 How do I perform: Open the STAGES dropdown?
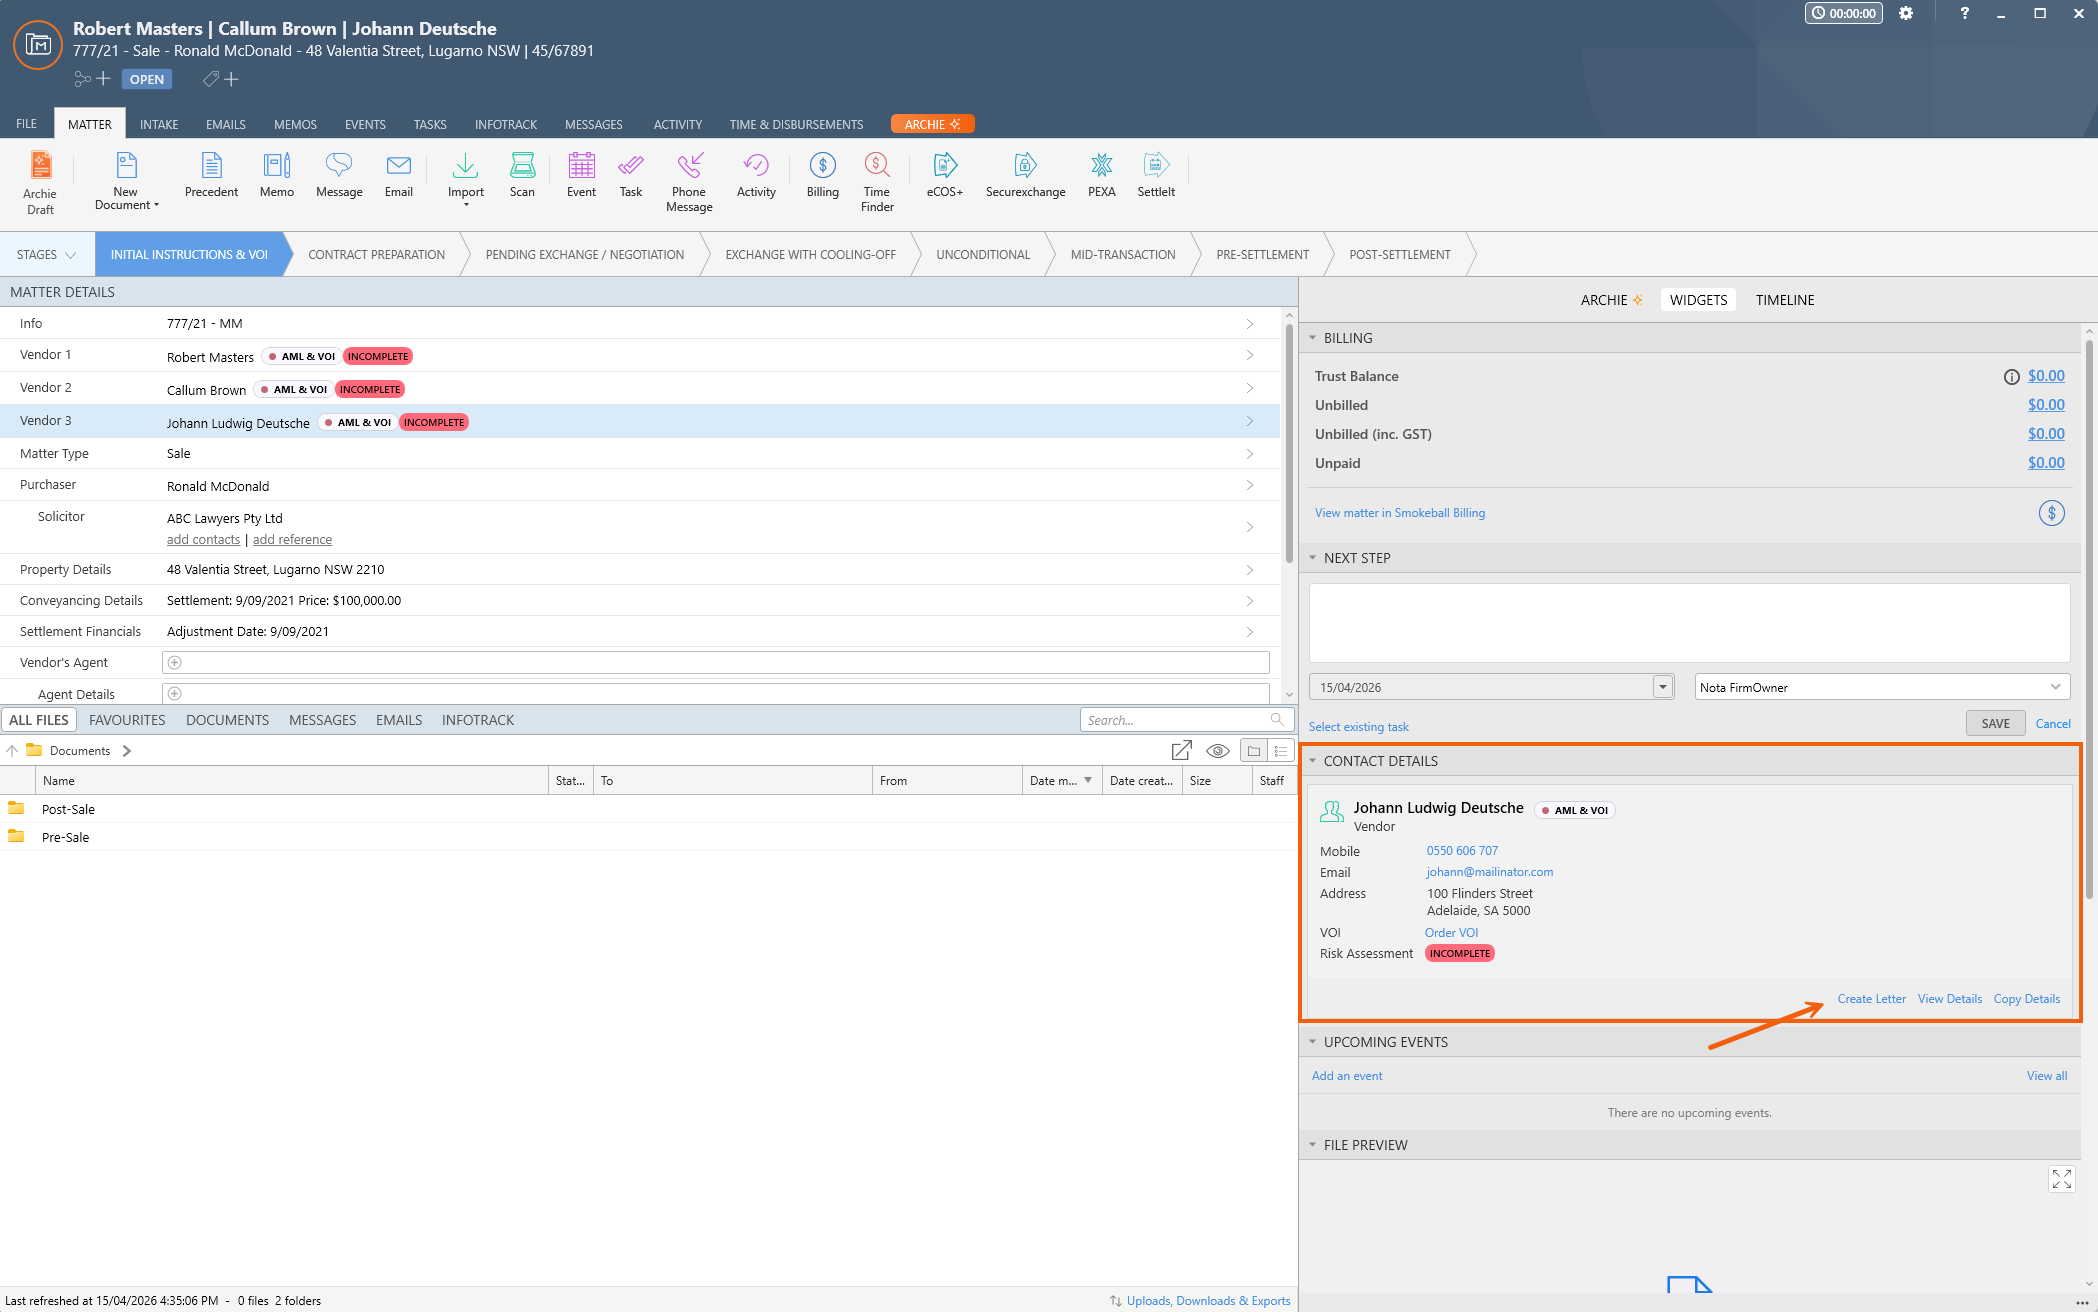pyautogui.click(x=46, y=255)
